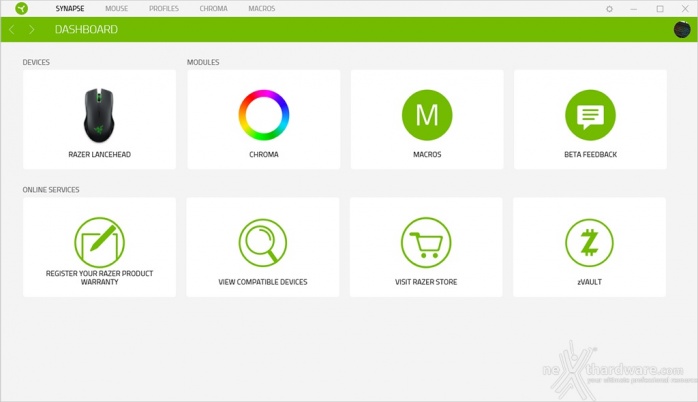698x402 pixels.
Task: Click the 'VISIT RAZER STORE' label
Action: tap(426, 282)
